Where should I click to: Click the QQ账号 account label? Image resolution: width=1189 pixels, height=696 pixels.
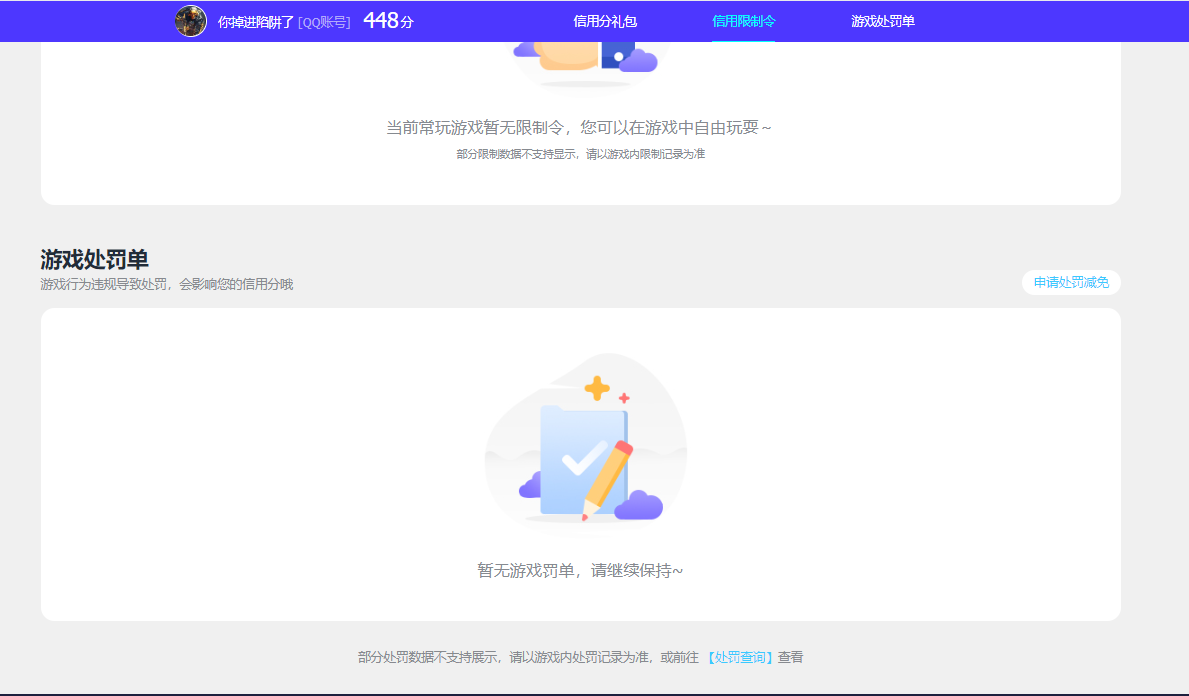point(323,22)
